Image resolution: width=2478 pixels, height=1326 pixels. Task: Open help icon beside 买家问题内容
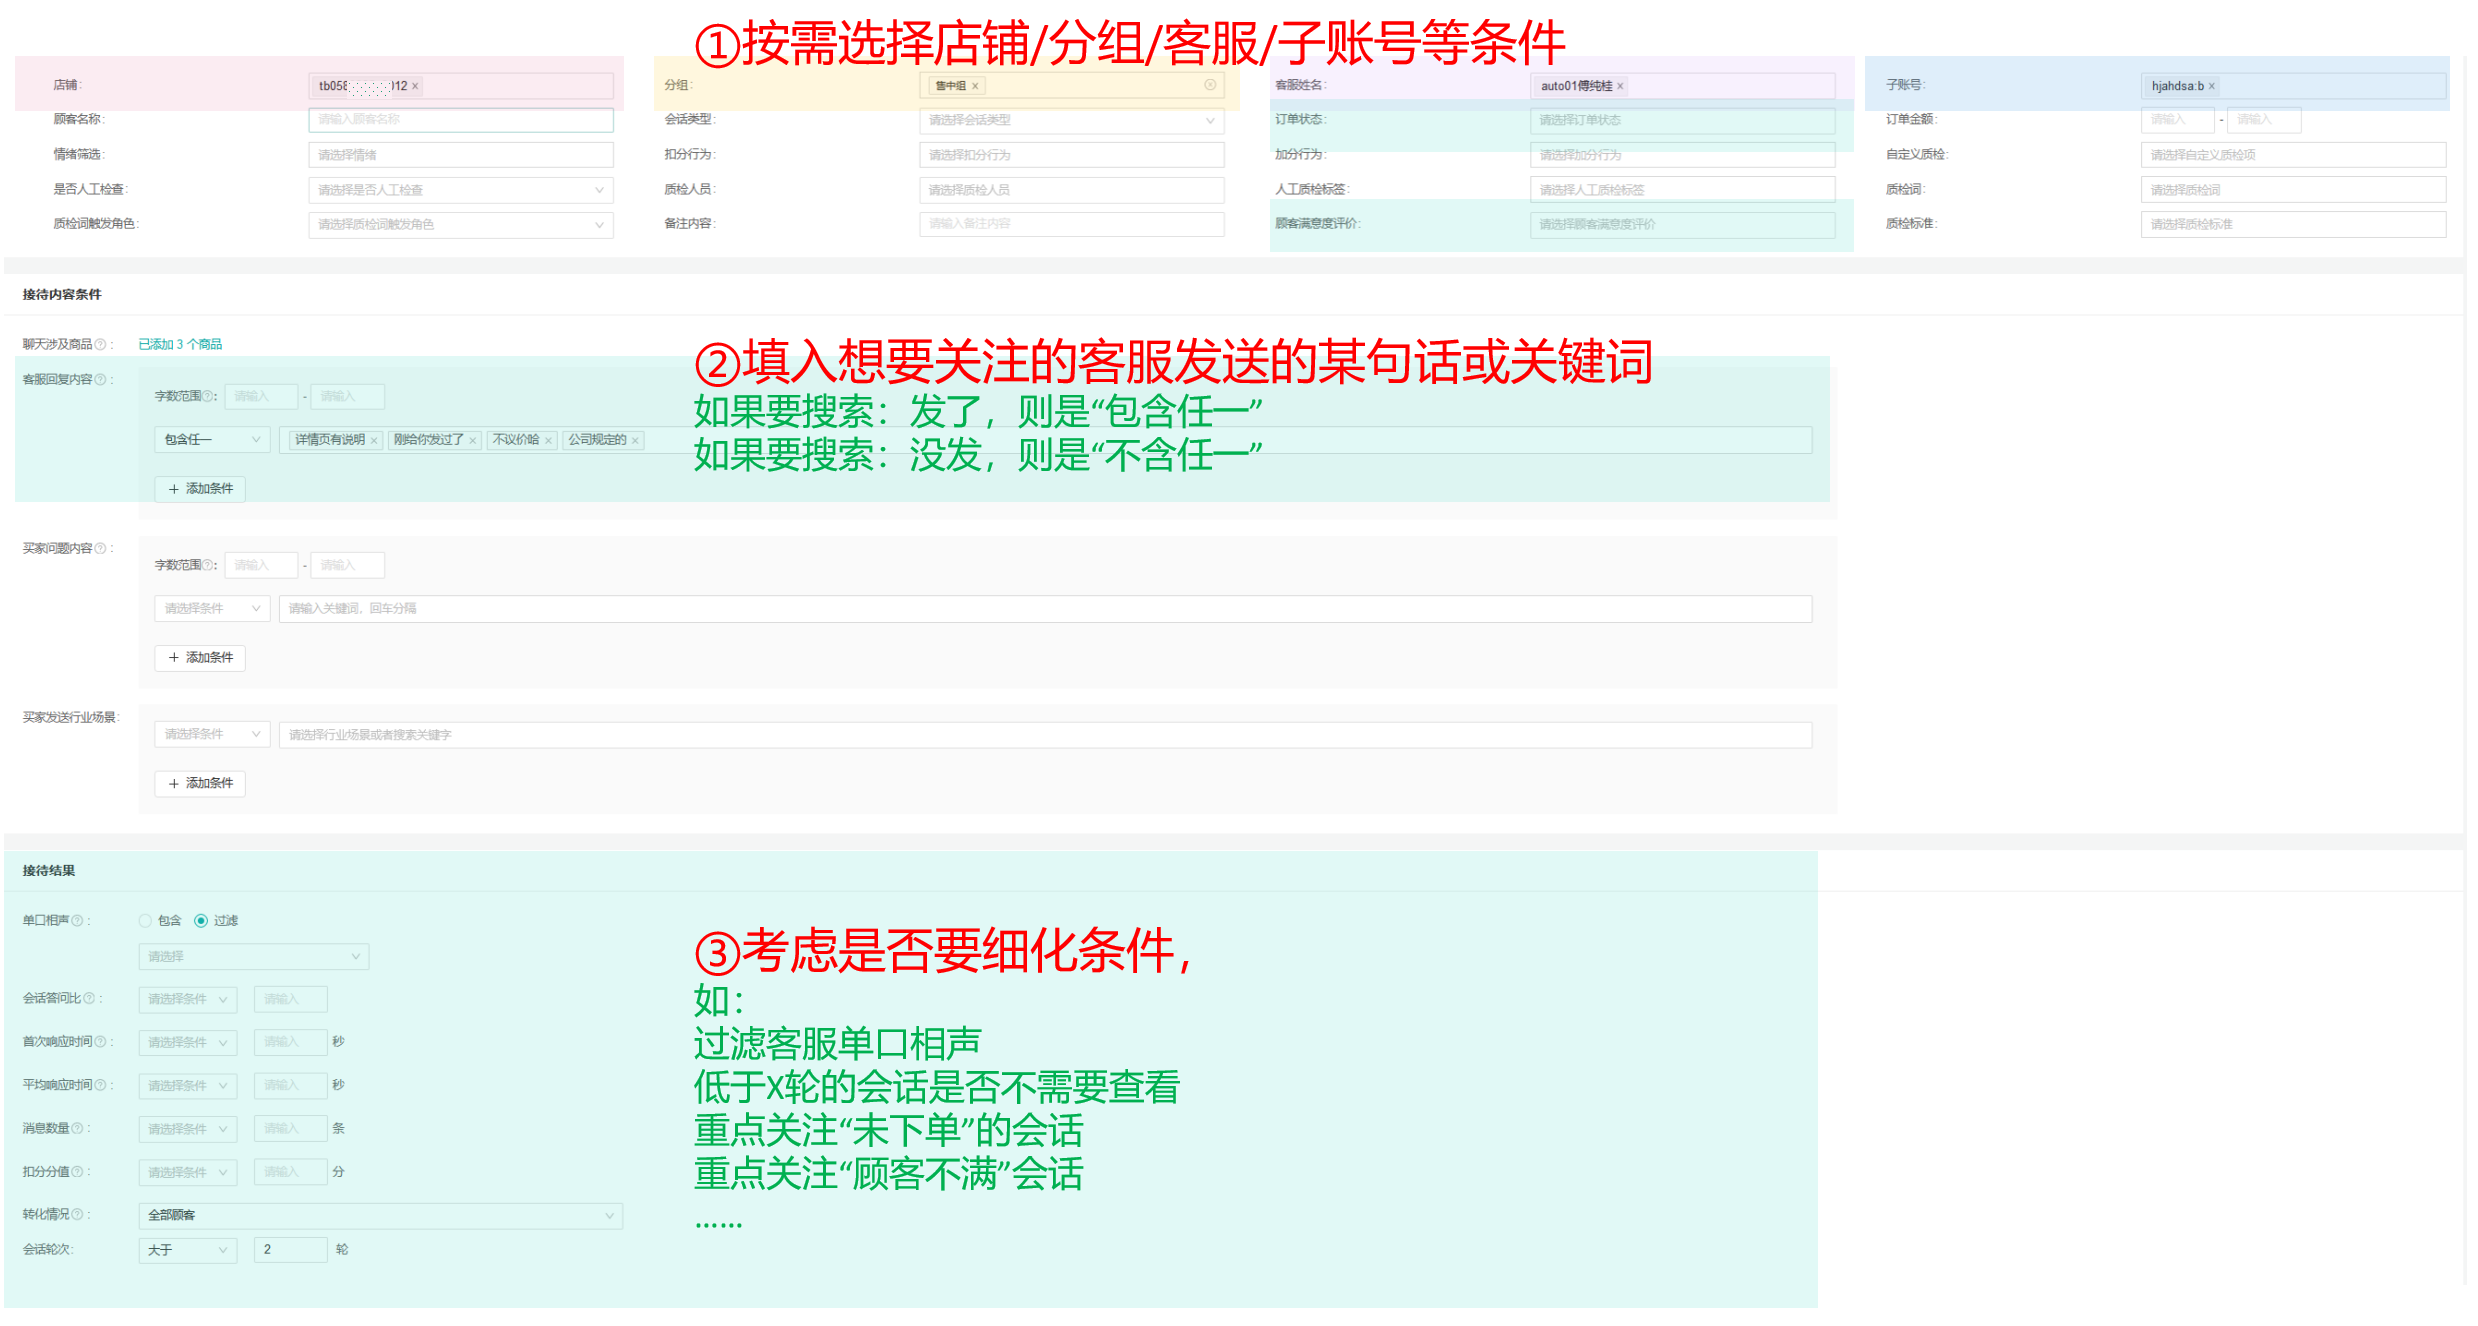tap(100, 548)
